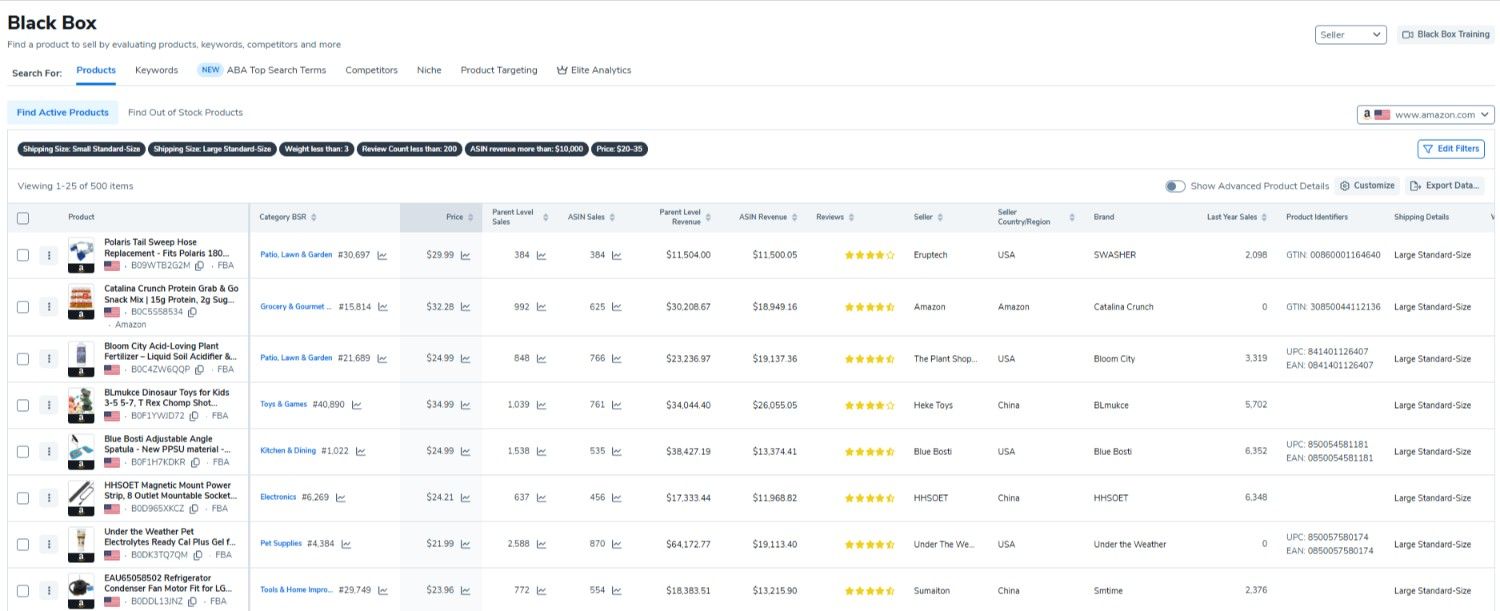Click Review Count less than: 200 chip
Screen dimensions: 1500x611
tap(409, 149)
